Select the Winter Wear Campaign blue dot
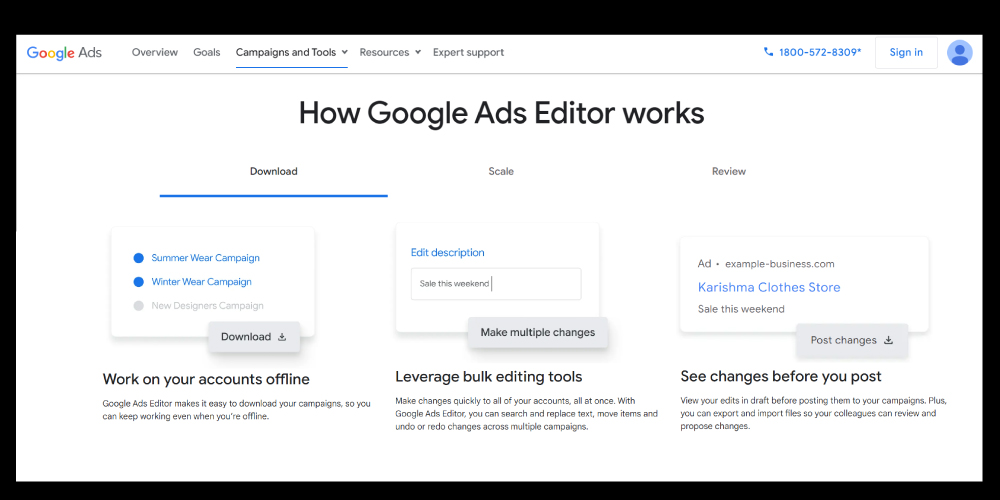Viewport: 1000px width, 500px height. tap(138, 282)
